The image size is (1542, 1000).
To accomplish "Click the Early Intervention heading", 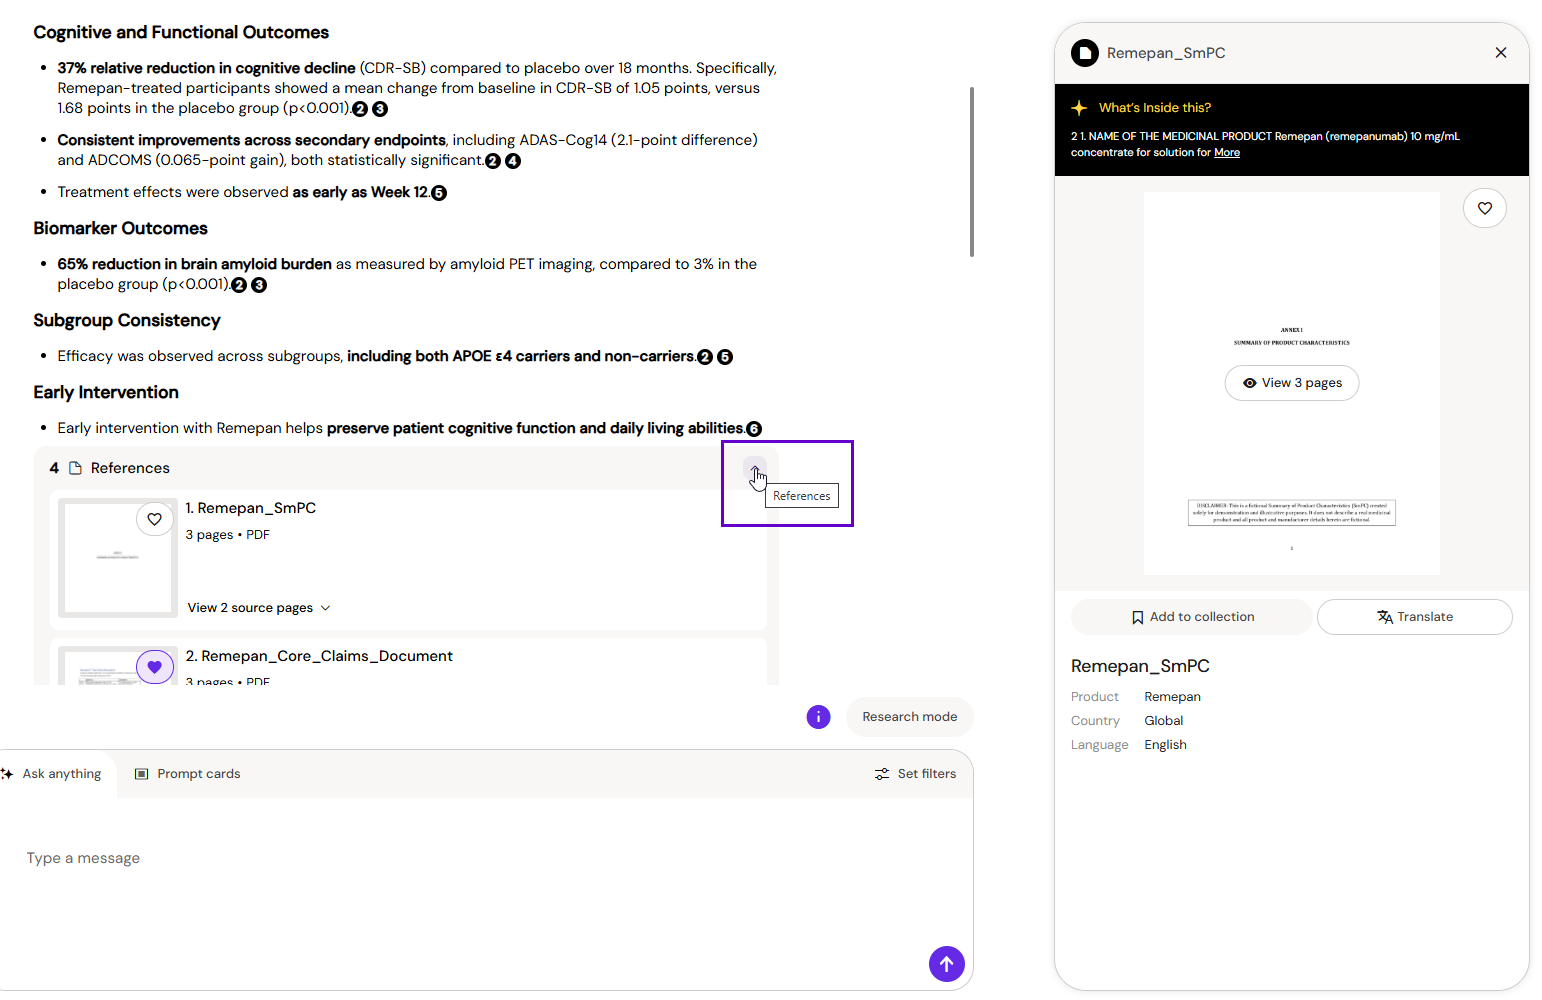I will point(106,392).
